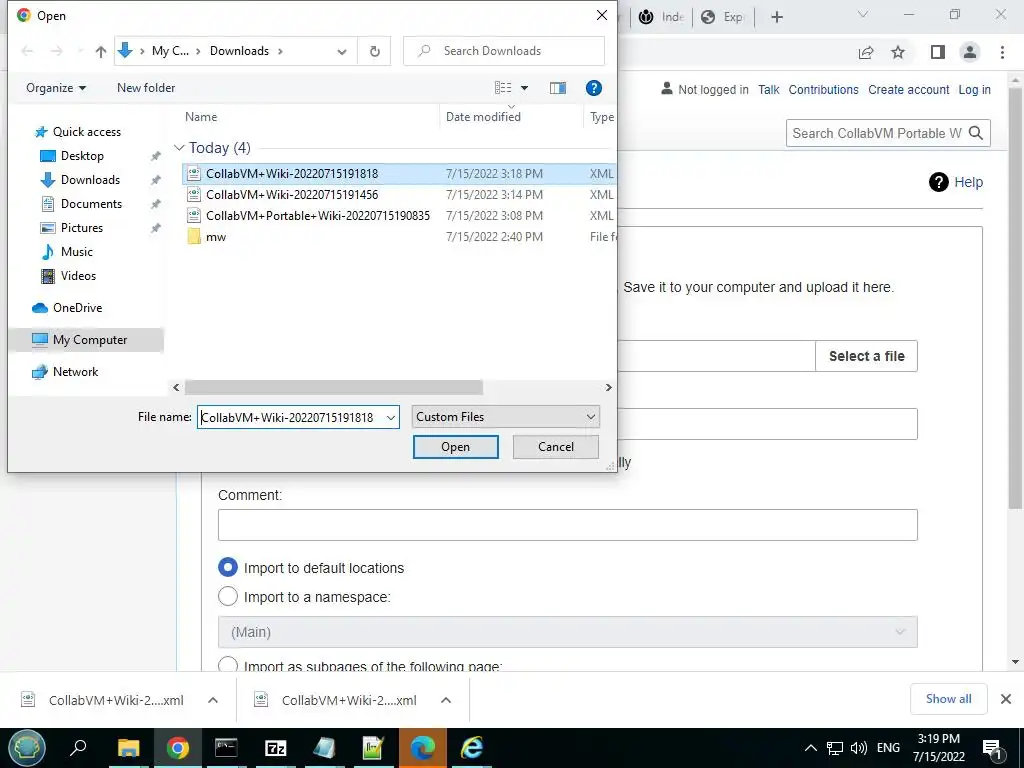The height and width of the screenshot is (768, 1024).
Task: Select the mw folder
Action: tap(216, 236)
